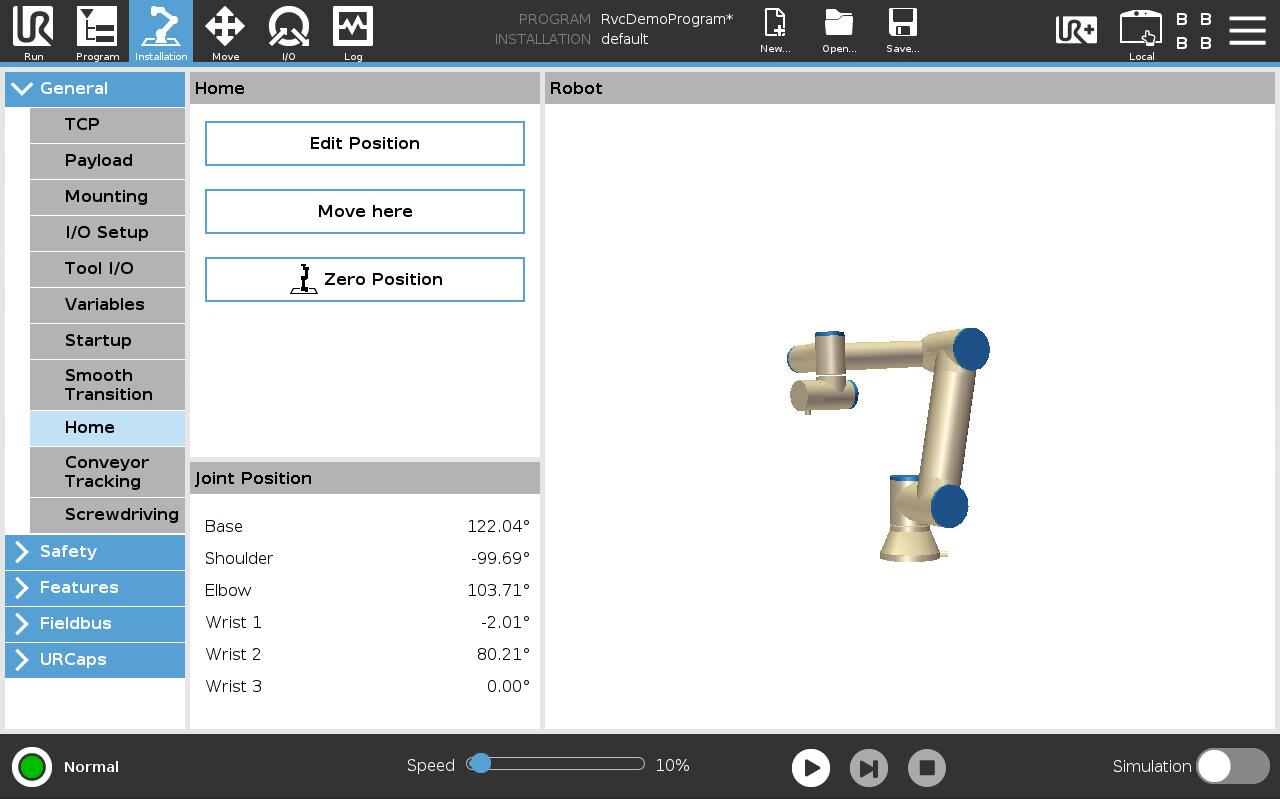
Task: Open the hamburger menu
Action: click(1247, 30)
